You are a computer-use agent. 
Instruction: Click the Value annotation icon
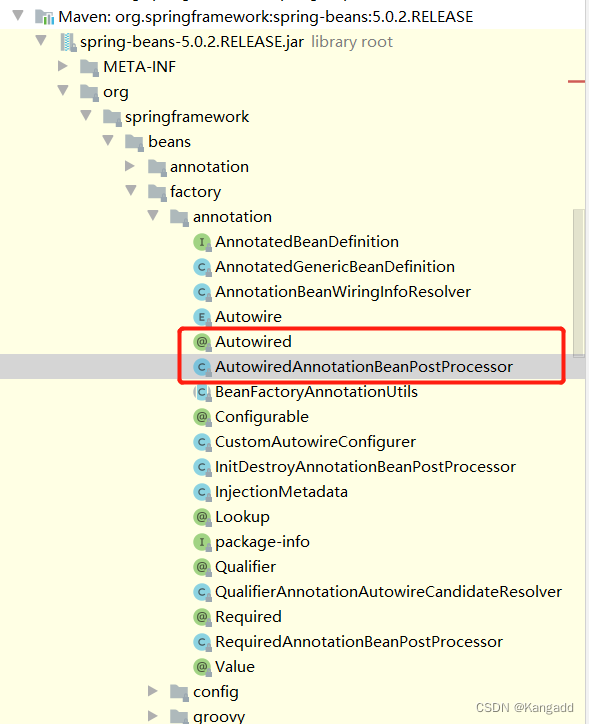pos(202,667)
